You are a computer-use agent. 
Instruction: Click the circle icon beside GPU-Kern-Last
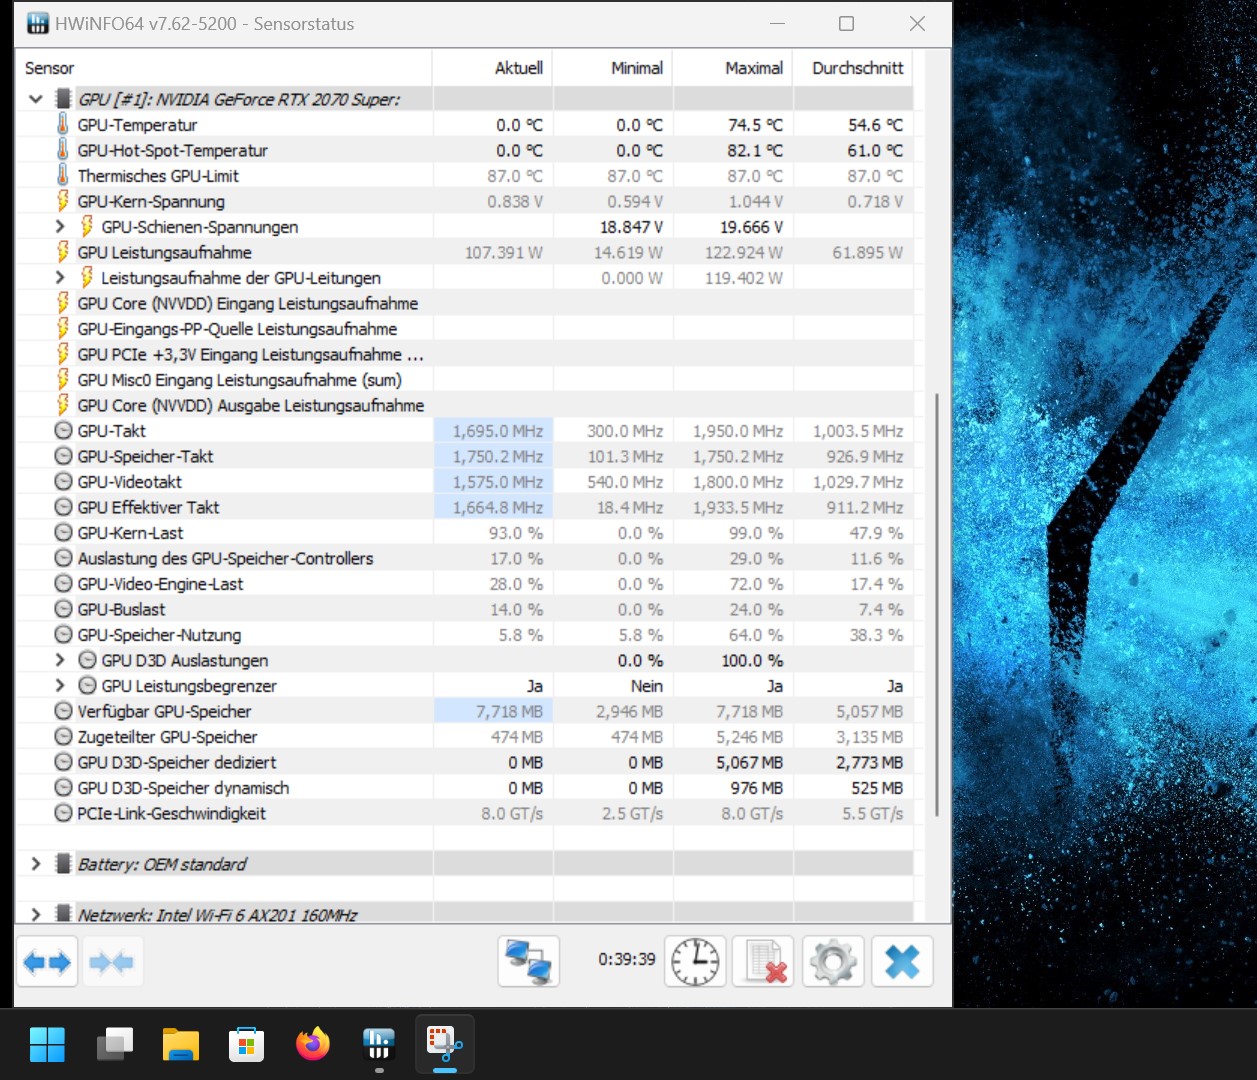pyautogui.click(x=63, y=532)
